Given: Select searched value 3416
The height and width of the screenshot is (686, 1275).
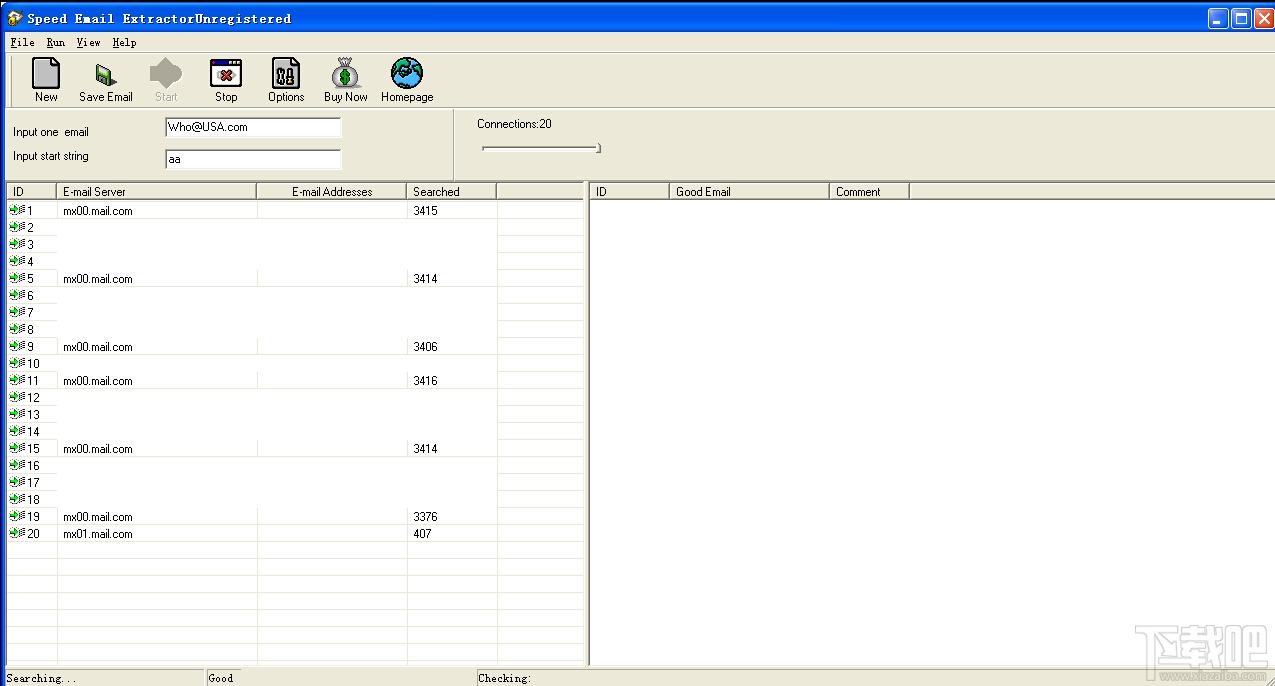Looking at the screenshot, I should click(x=425, y=381).
